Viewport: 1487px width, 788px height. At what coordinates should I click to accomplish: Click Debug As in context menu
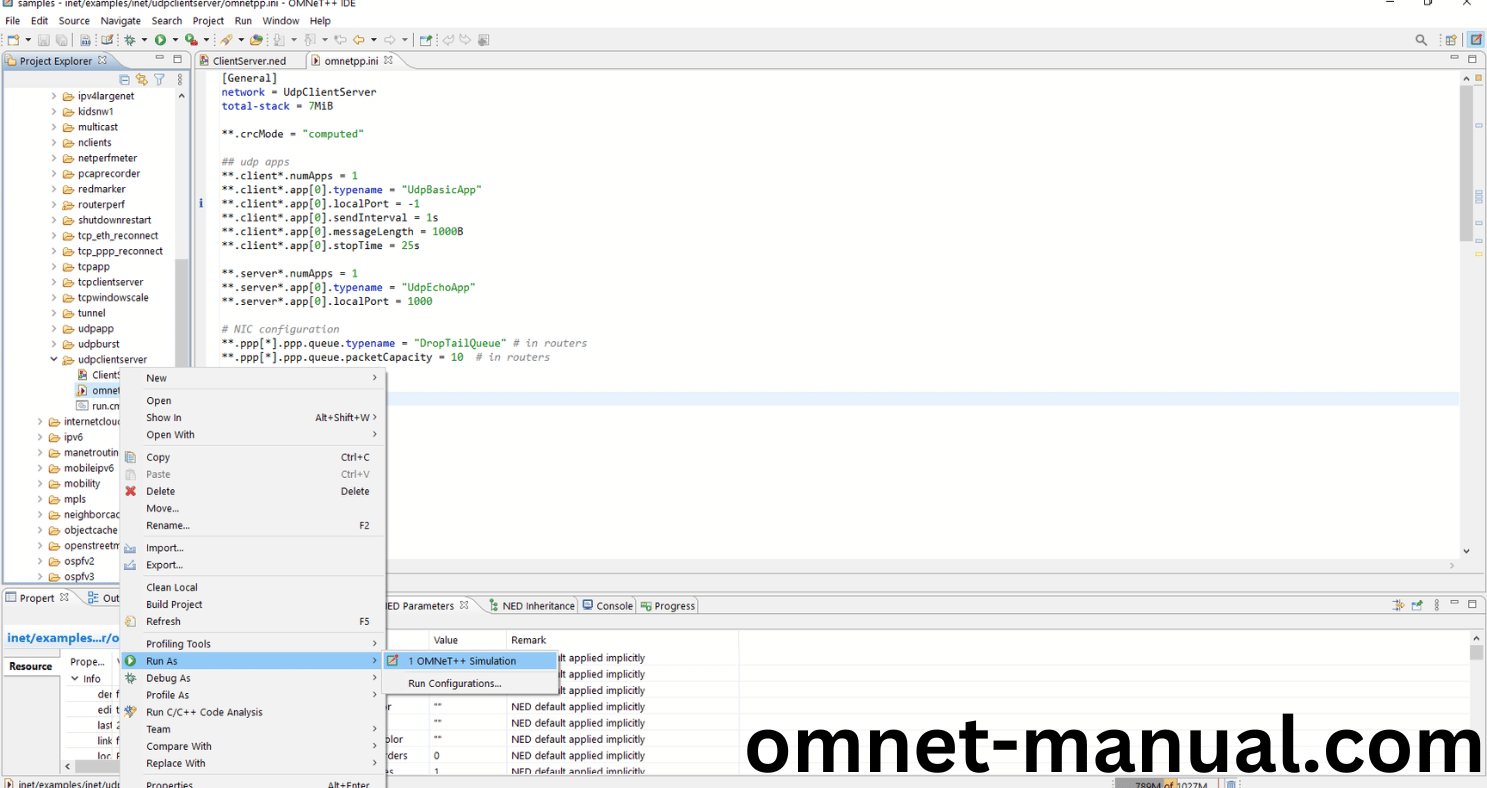pos(252,678)
